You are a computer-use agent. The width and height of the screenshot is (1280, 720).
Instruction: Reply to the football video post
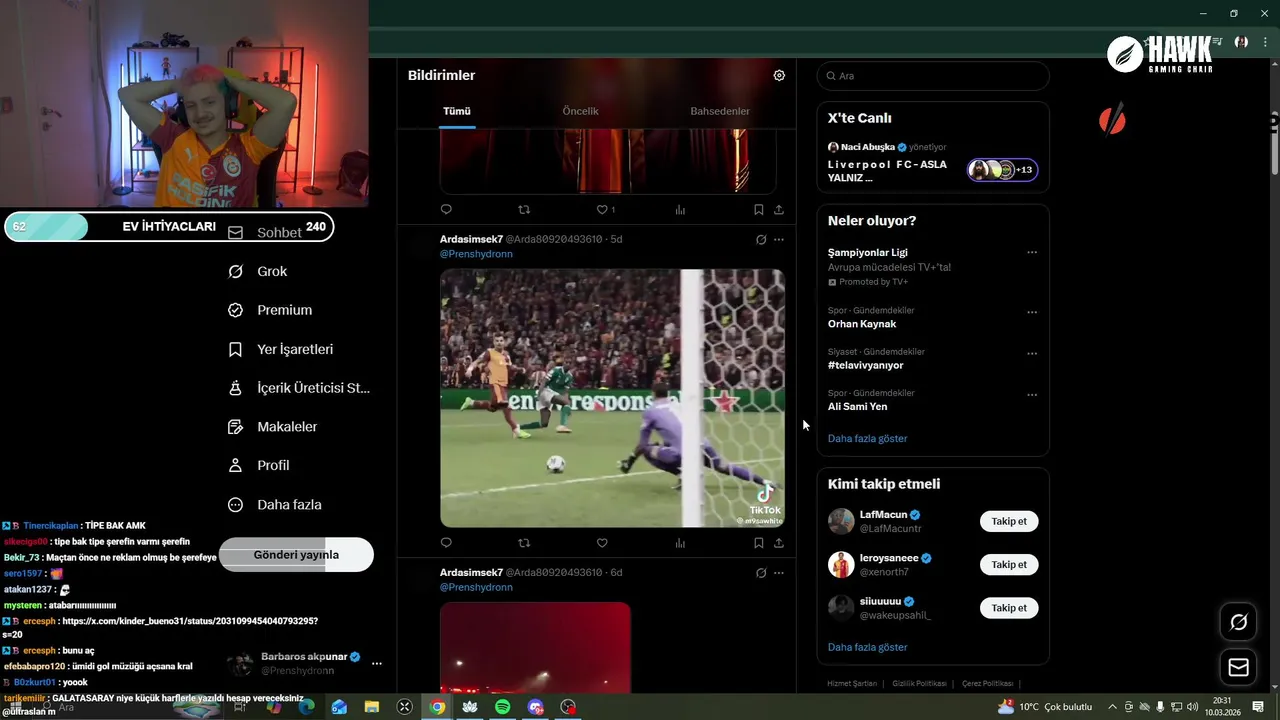coord(446,543)
